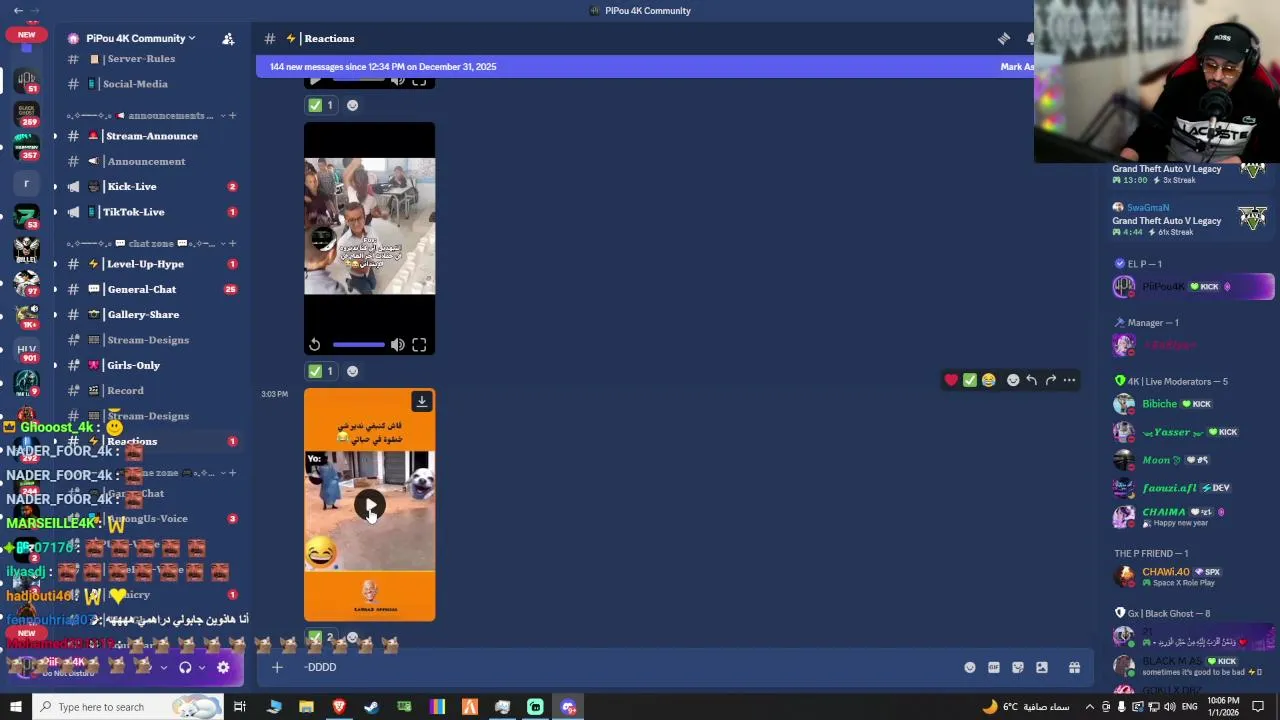Show hidden icons in system tray
Screen dimensions: 1280x720
coord(1090,707)
